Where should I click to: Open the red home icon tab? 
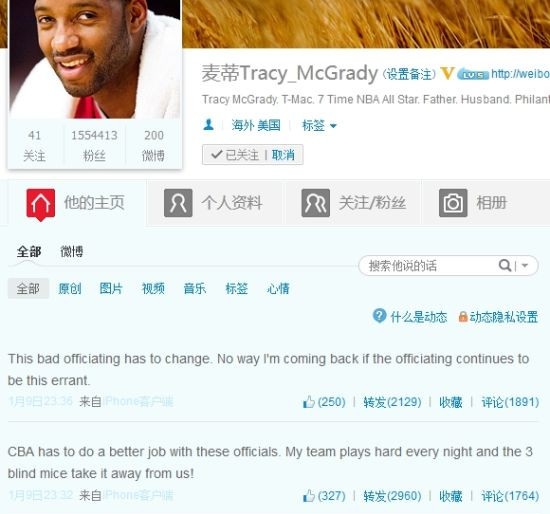41,205
